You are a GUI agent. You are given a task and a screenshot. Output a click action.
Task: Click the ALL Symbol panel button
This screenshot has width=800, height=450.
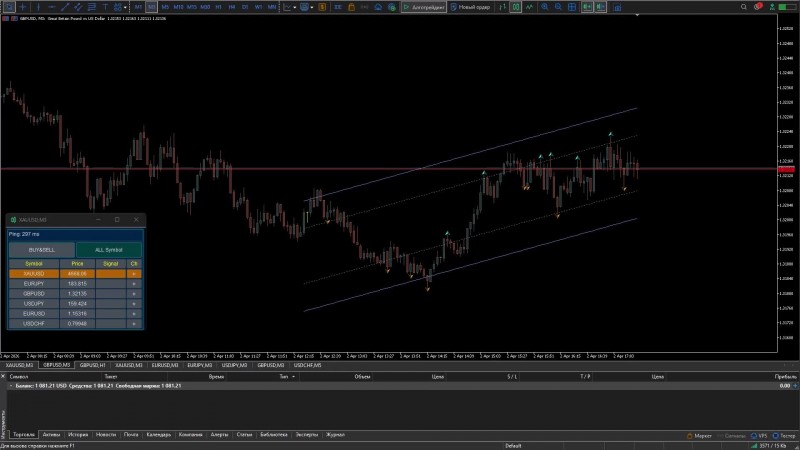pyautogui.click(x=109, y=250)
